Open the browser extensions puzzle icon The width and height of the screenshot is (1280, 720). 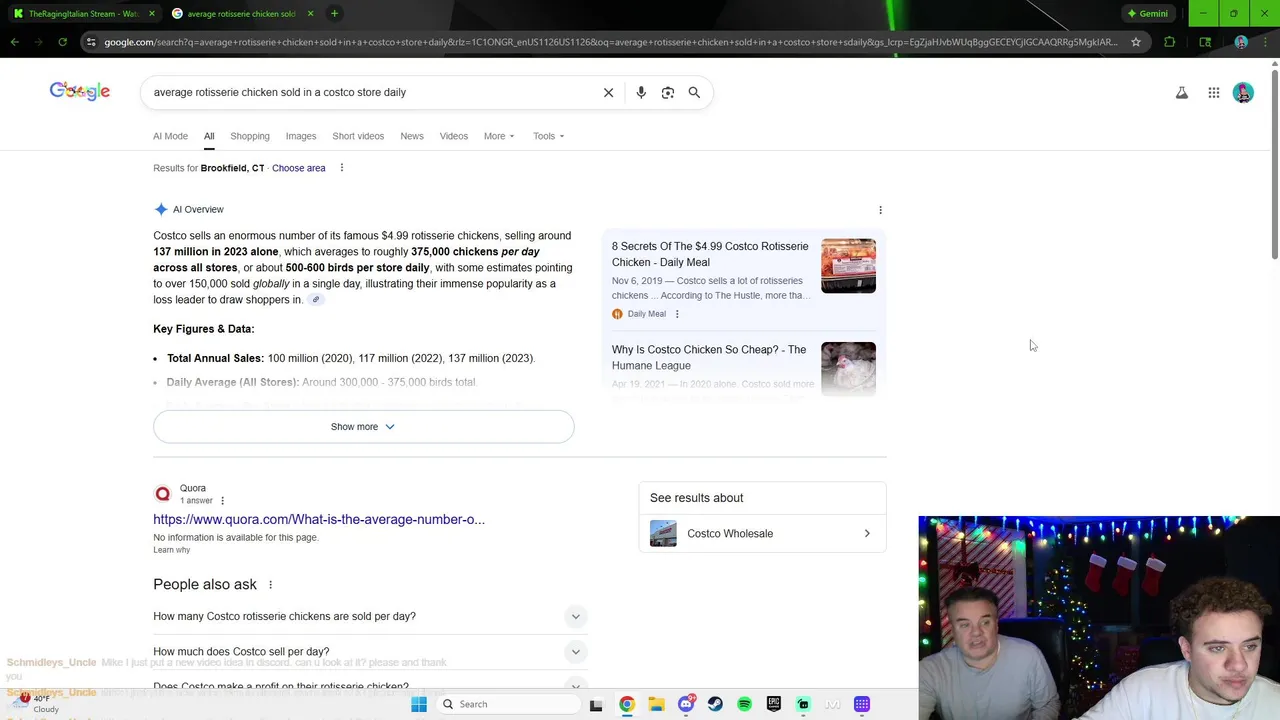point(1170,42)
